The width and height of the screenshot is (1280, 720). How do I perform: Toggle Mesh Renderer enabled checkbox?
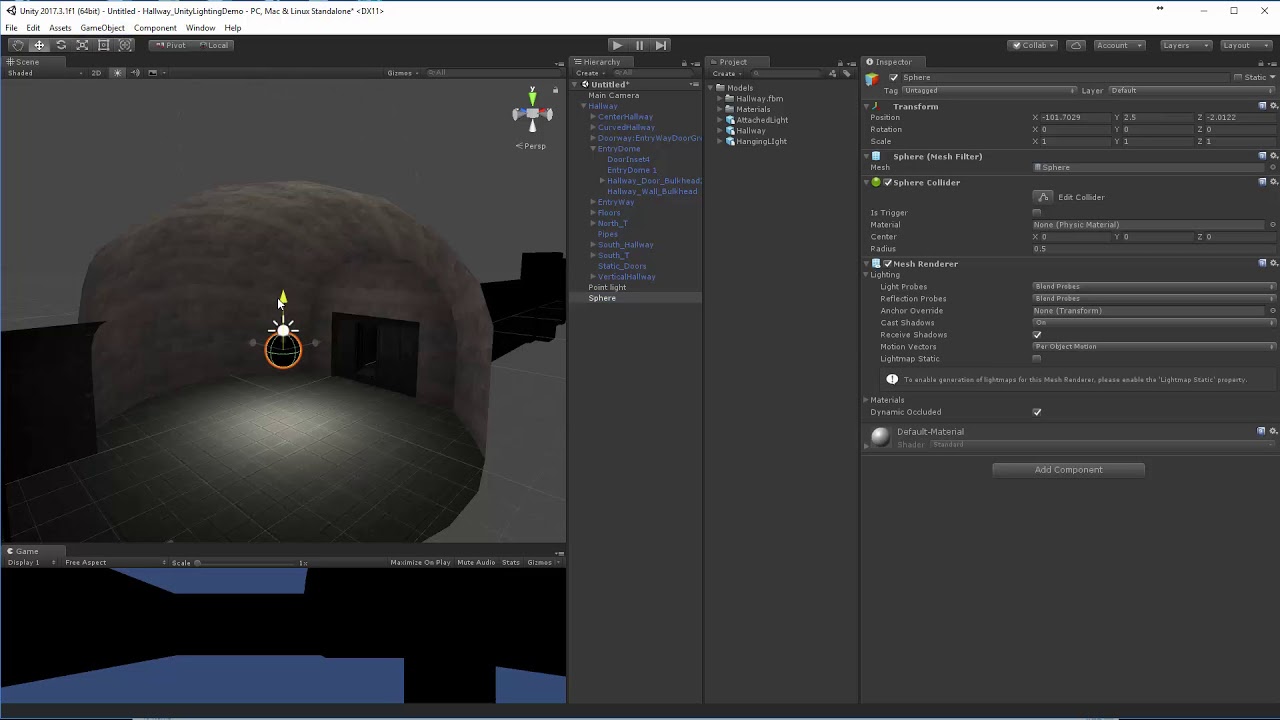(x=887, y=263)
